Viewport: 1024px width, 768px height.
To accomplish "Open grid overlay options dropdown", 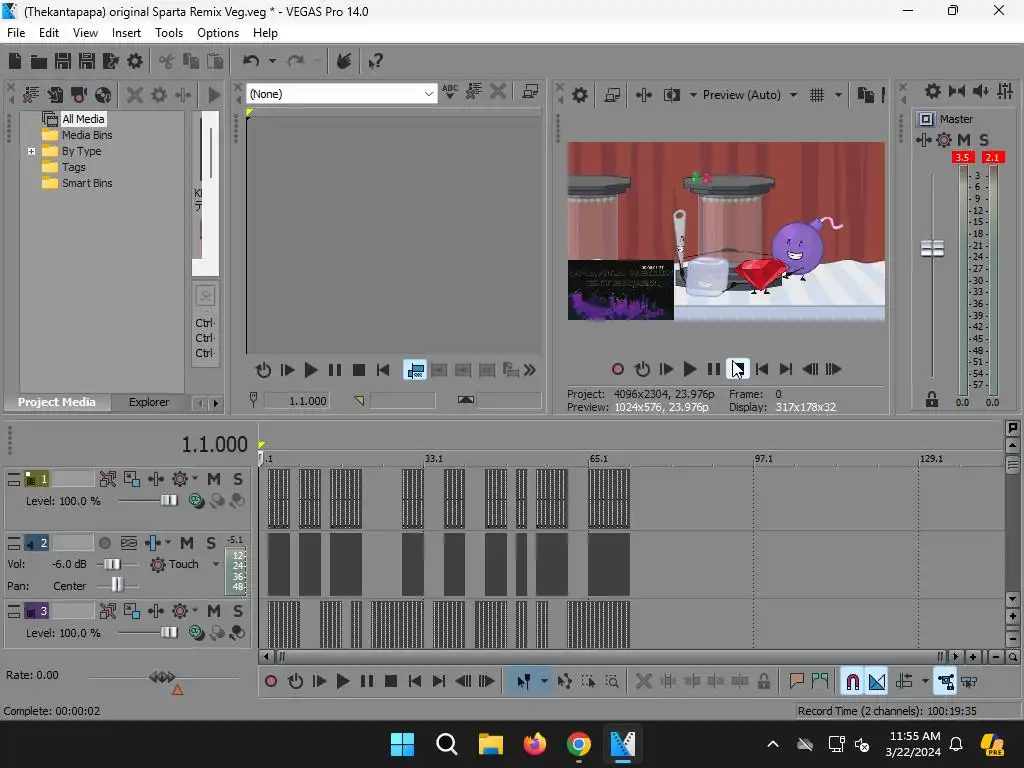I will (x=839, y=95).
